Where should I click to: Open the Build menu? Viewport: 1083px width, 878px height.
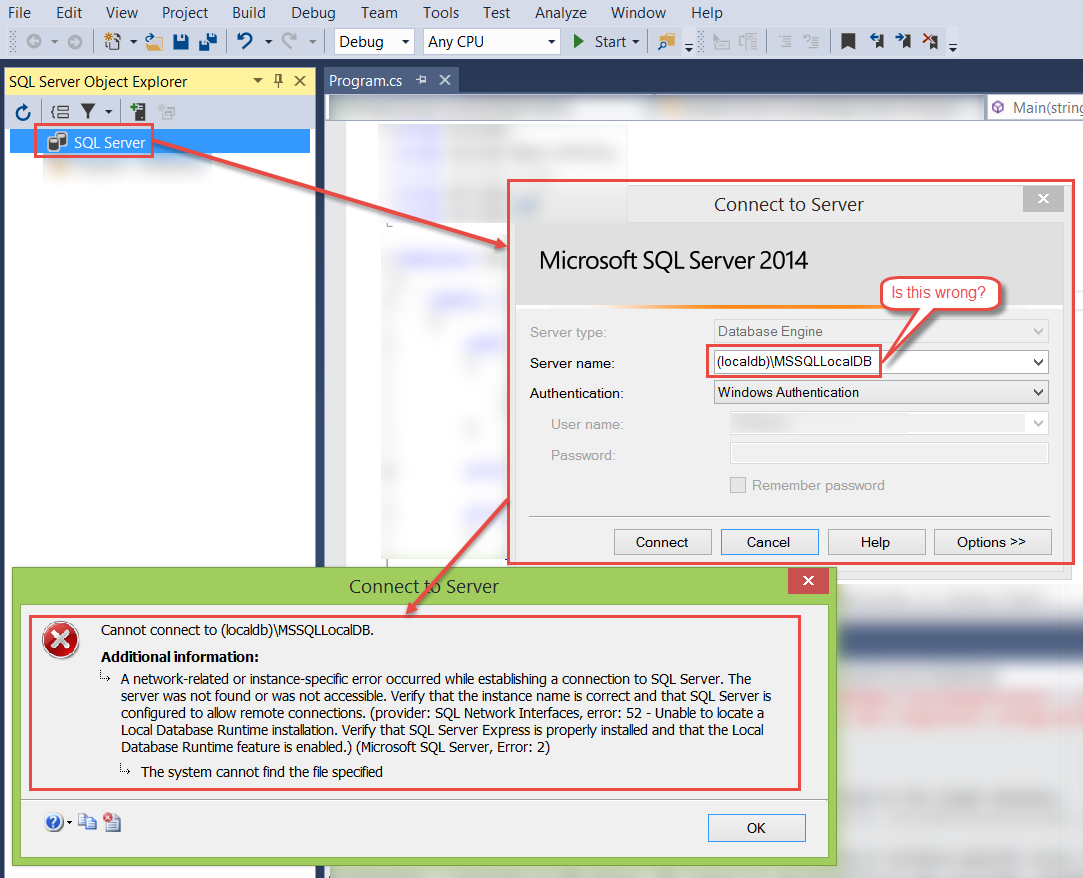(x=249, y=12)
